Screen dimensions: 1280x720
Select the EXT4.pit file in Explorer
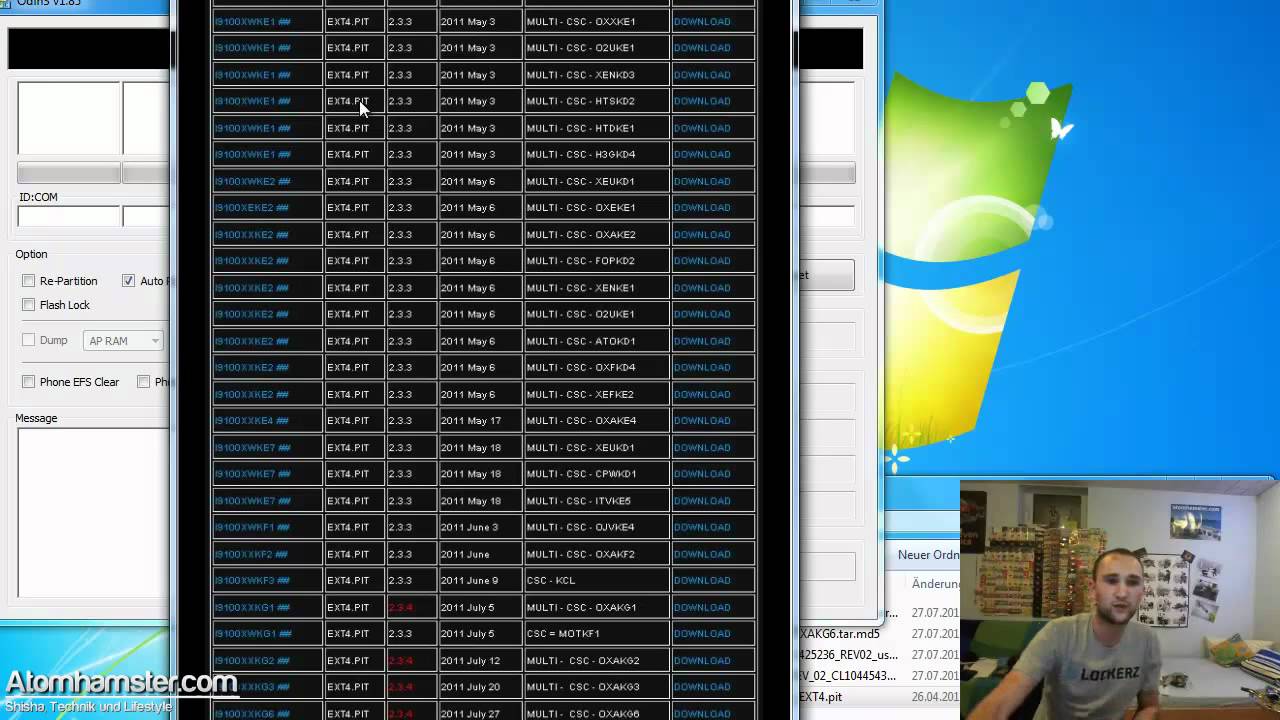click(821, 697)
